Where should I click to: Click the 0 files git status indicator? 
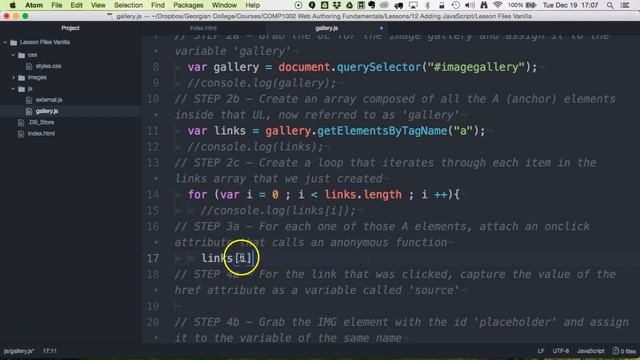624,351
